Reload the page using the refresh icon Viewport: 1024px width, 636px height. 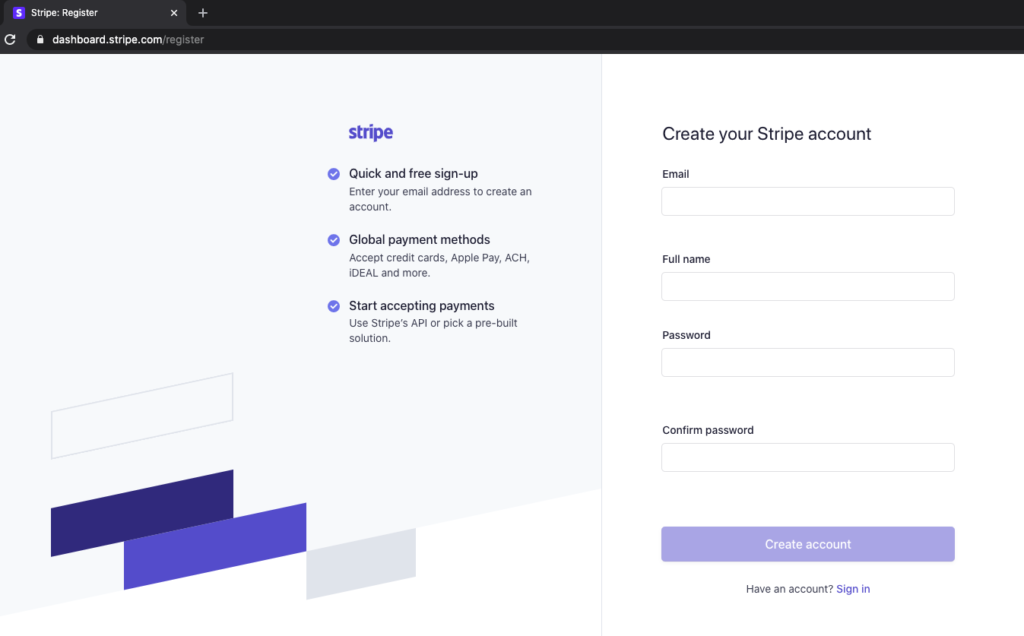pos(10,39)
